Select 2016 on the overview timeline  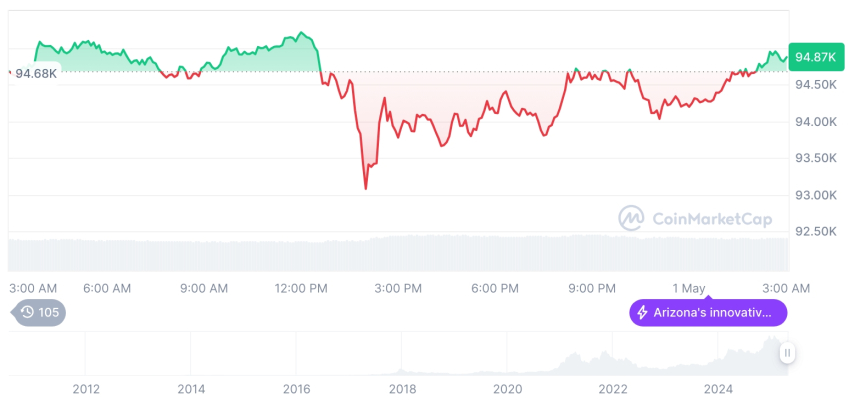coord(297,389)
